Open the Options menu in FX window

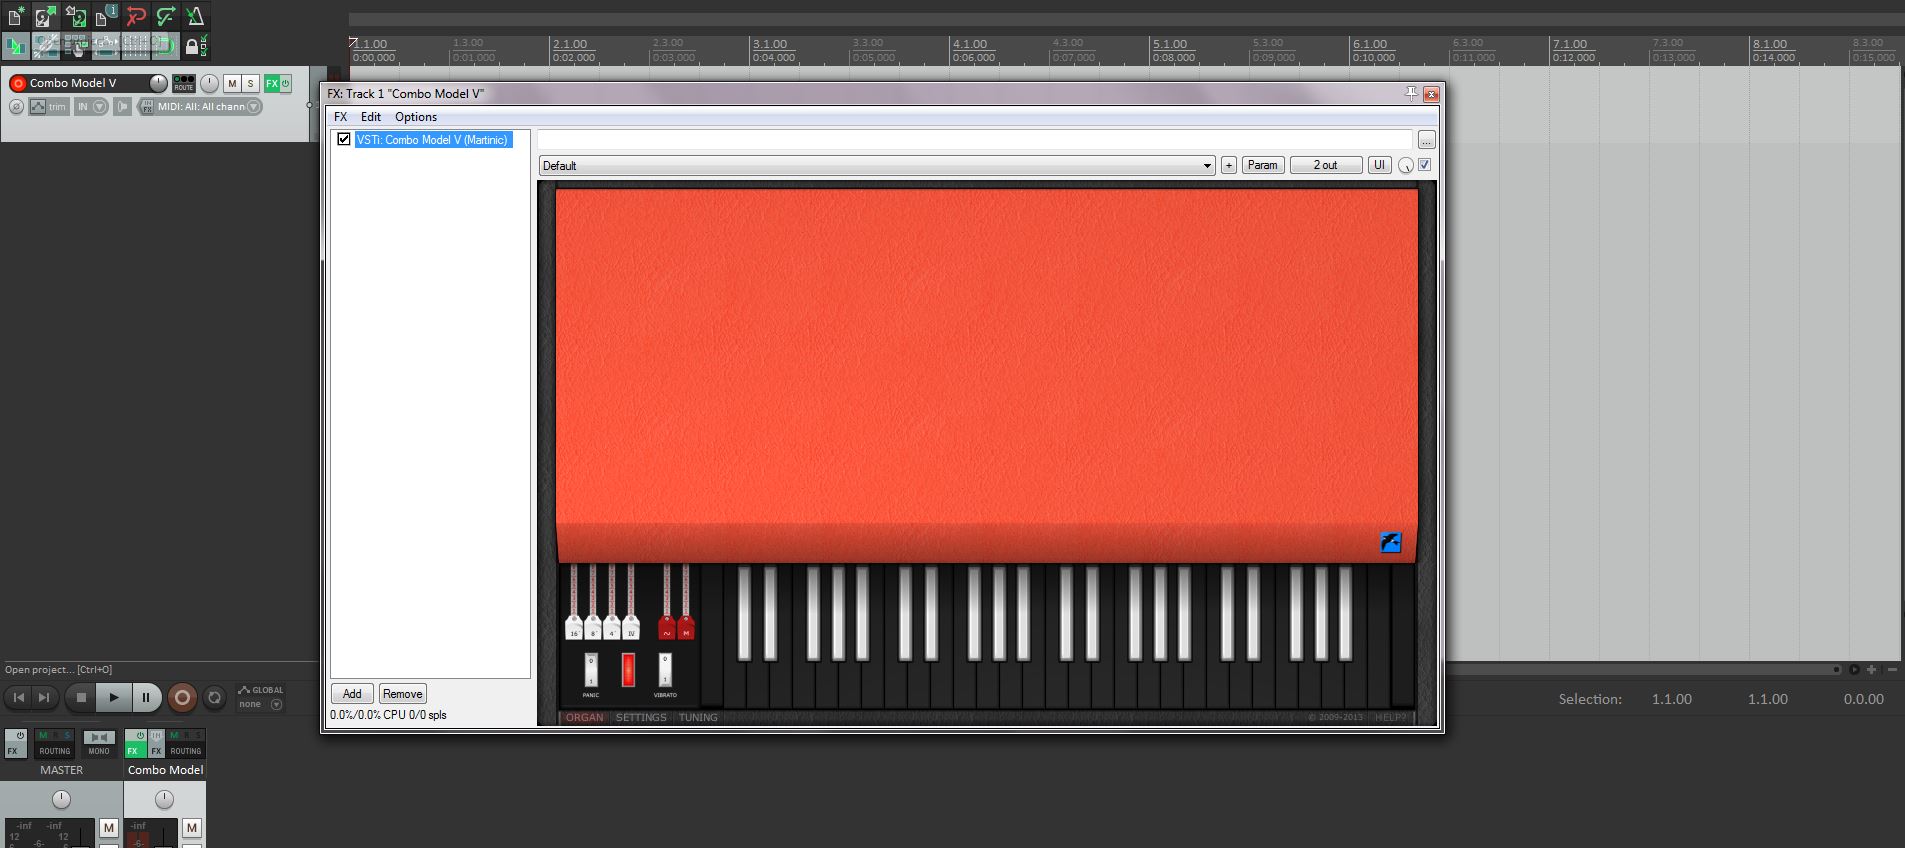pos(415,117)
